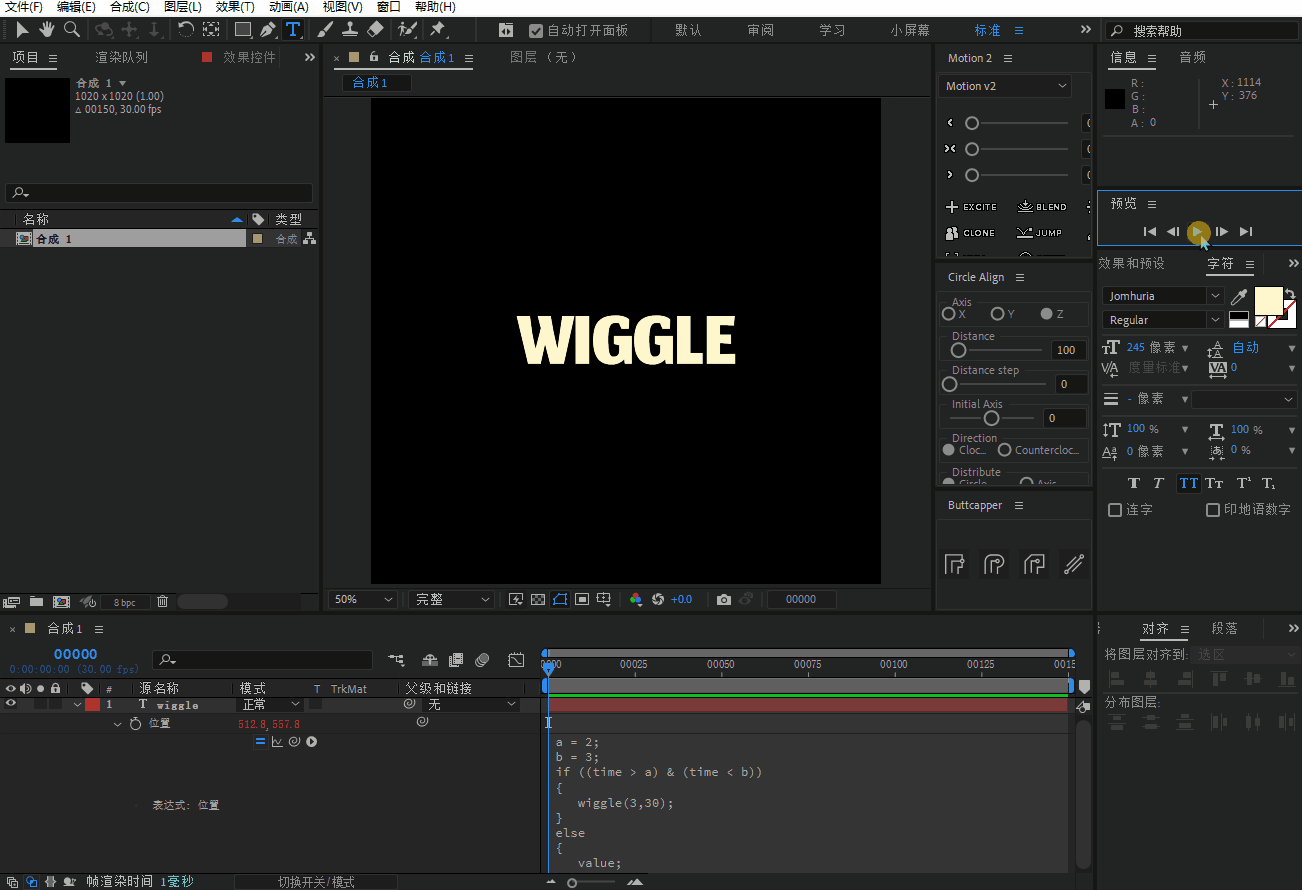This screenshot has height=890, width=1302.
Task: Click the new folder icon in Project panel
Action: pos(36,602)
